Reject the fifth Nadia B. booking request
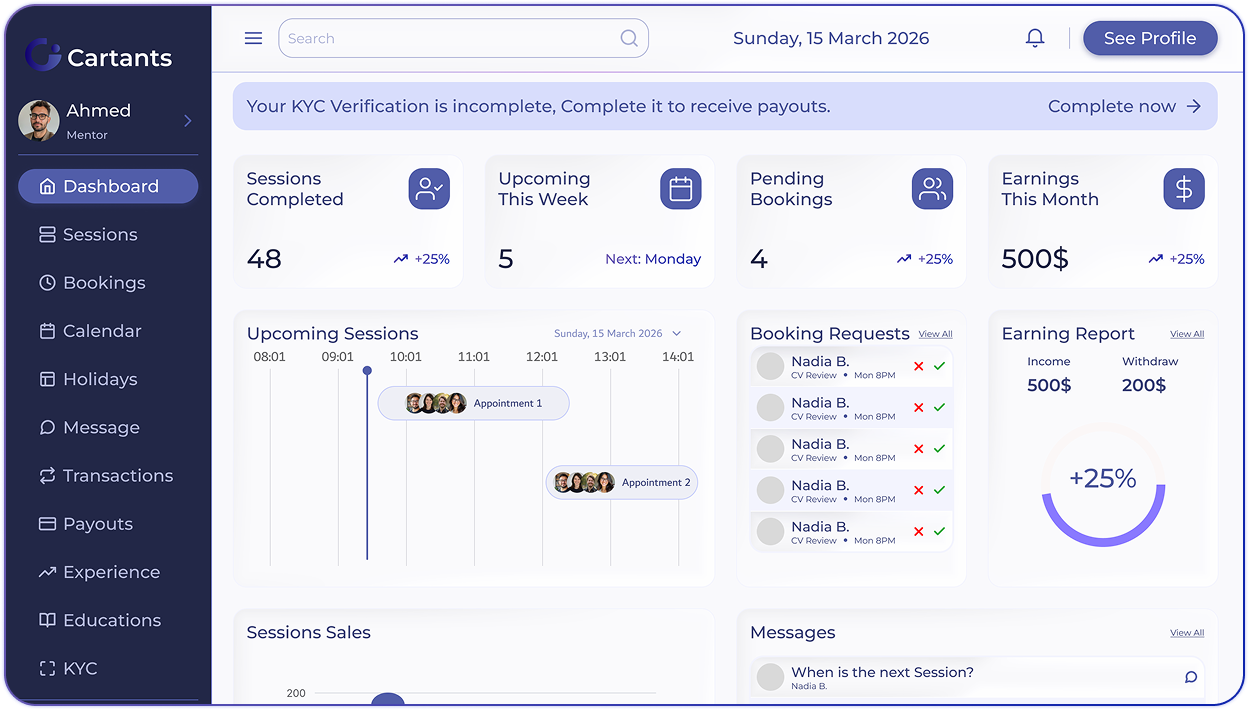 click(x=918, y=531)
